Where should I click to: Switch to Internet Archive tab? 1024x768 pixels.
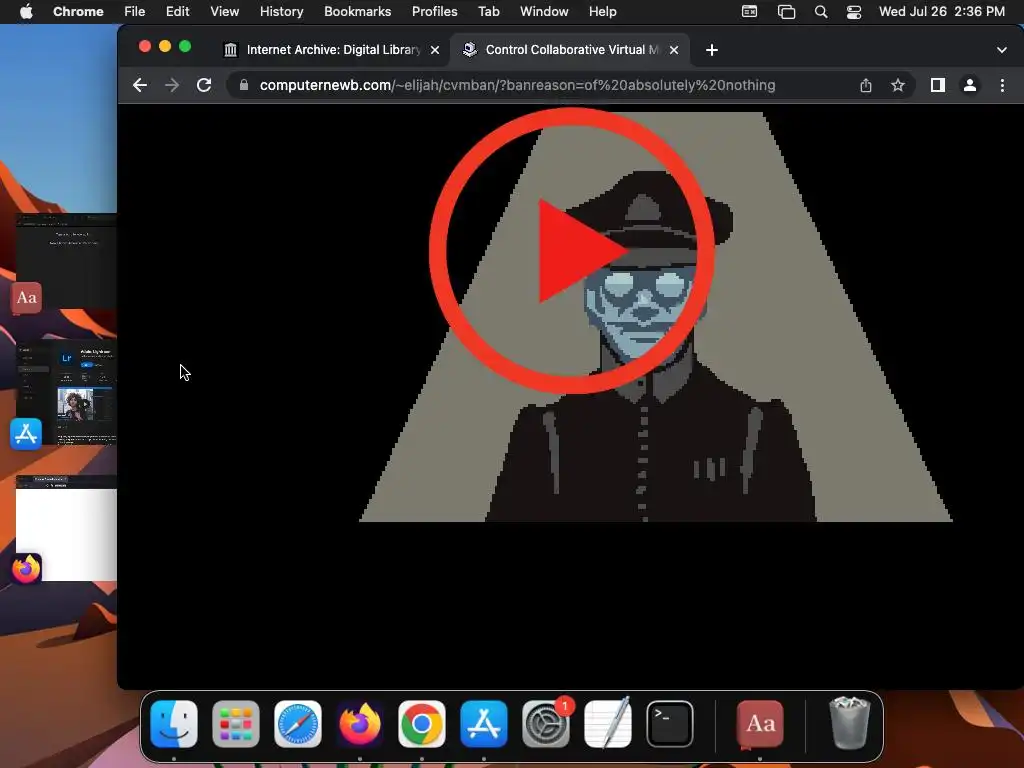pyautogui.click(x=332, y=50)
